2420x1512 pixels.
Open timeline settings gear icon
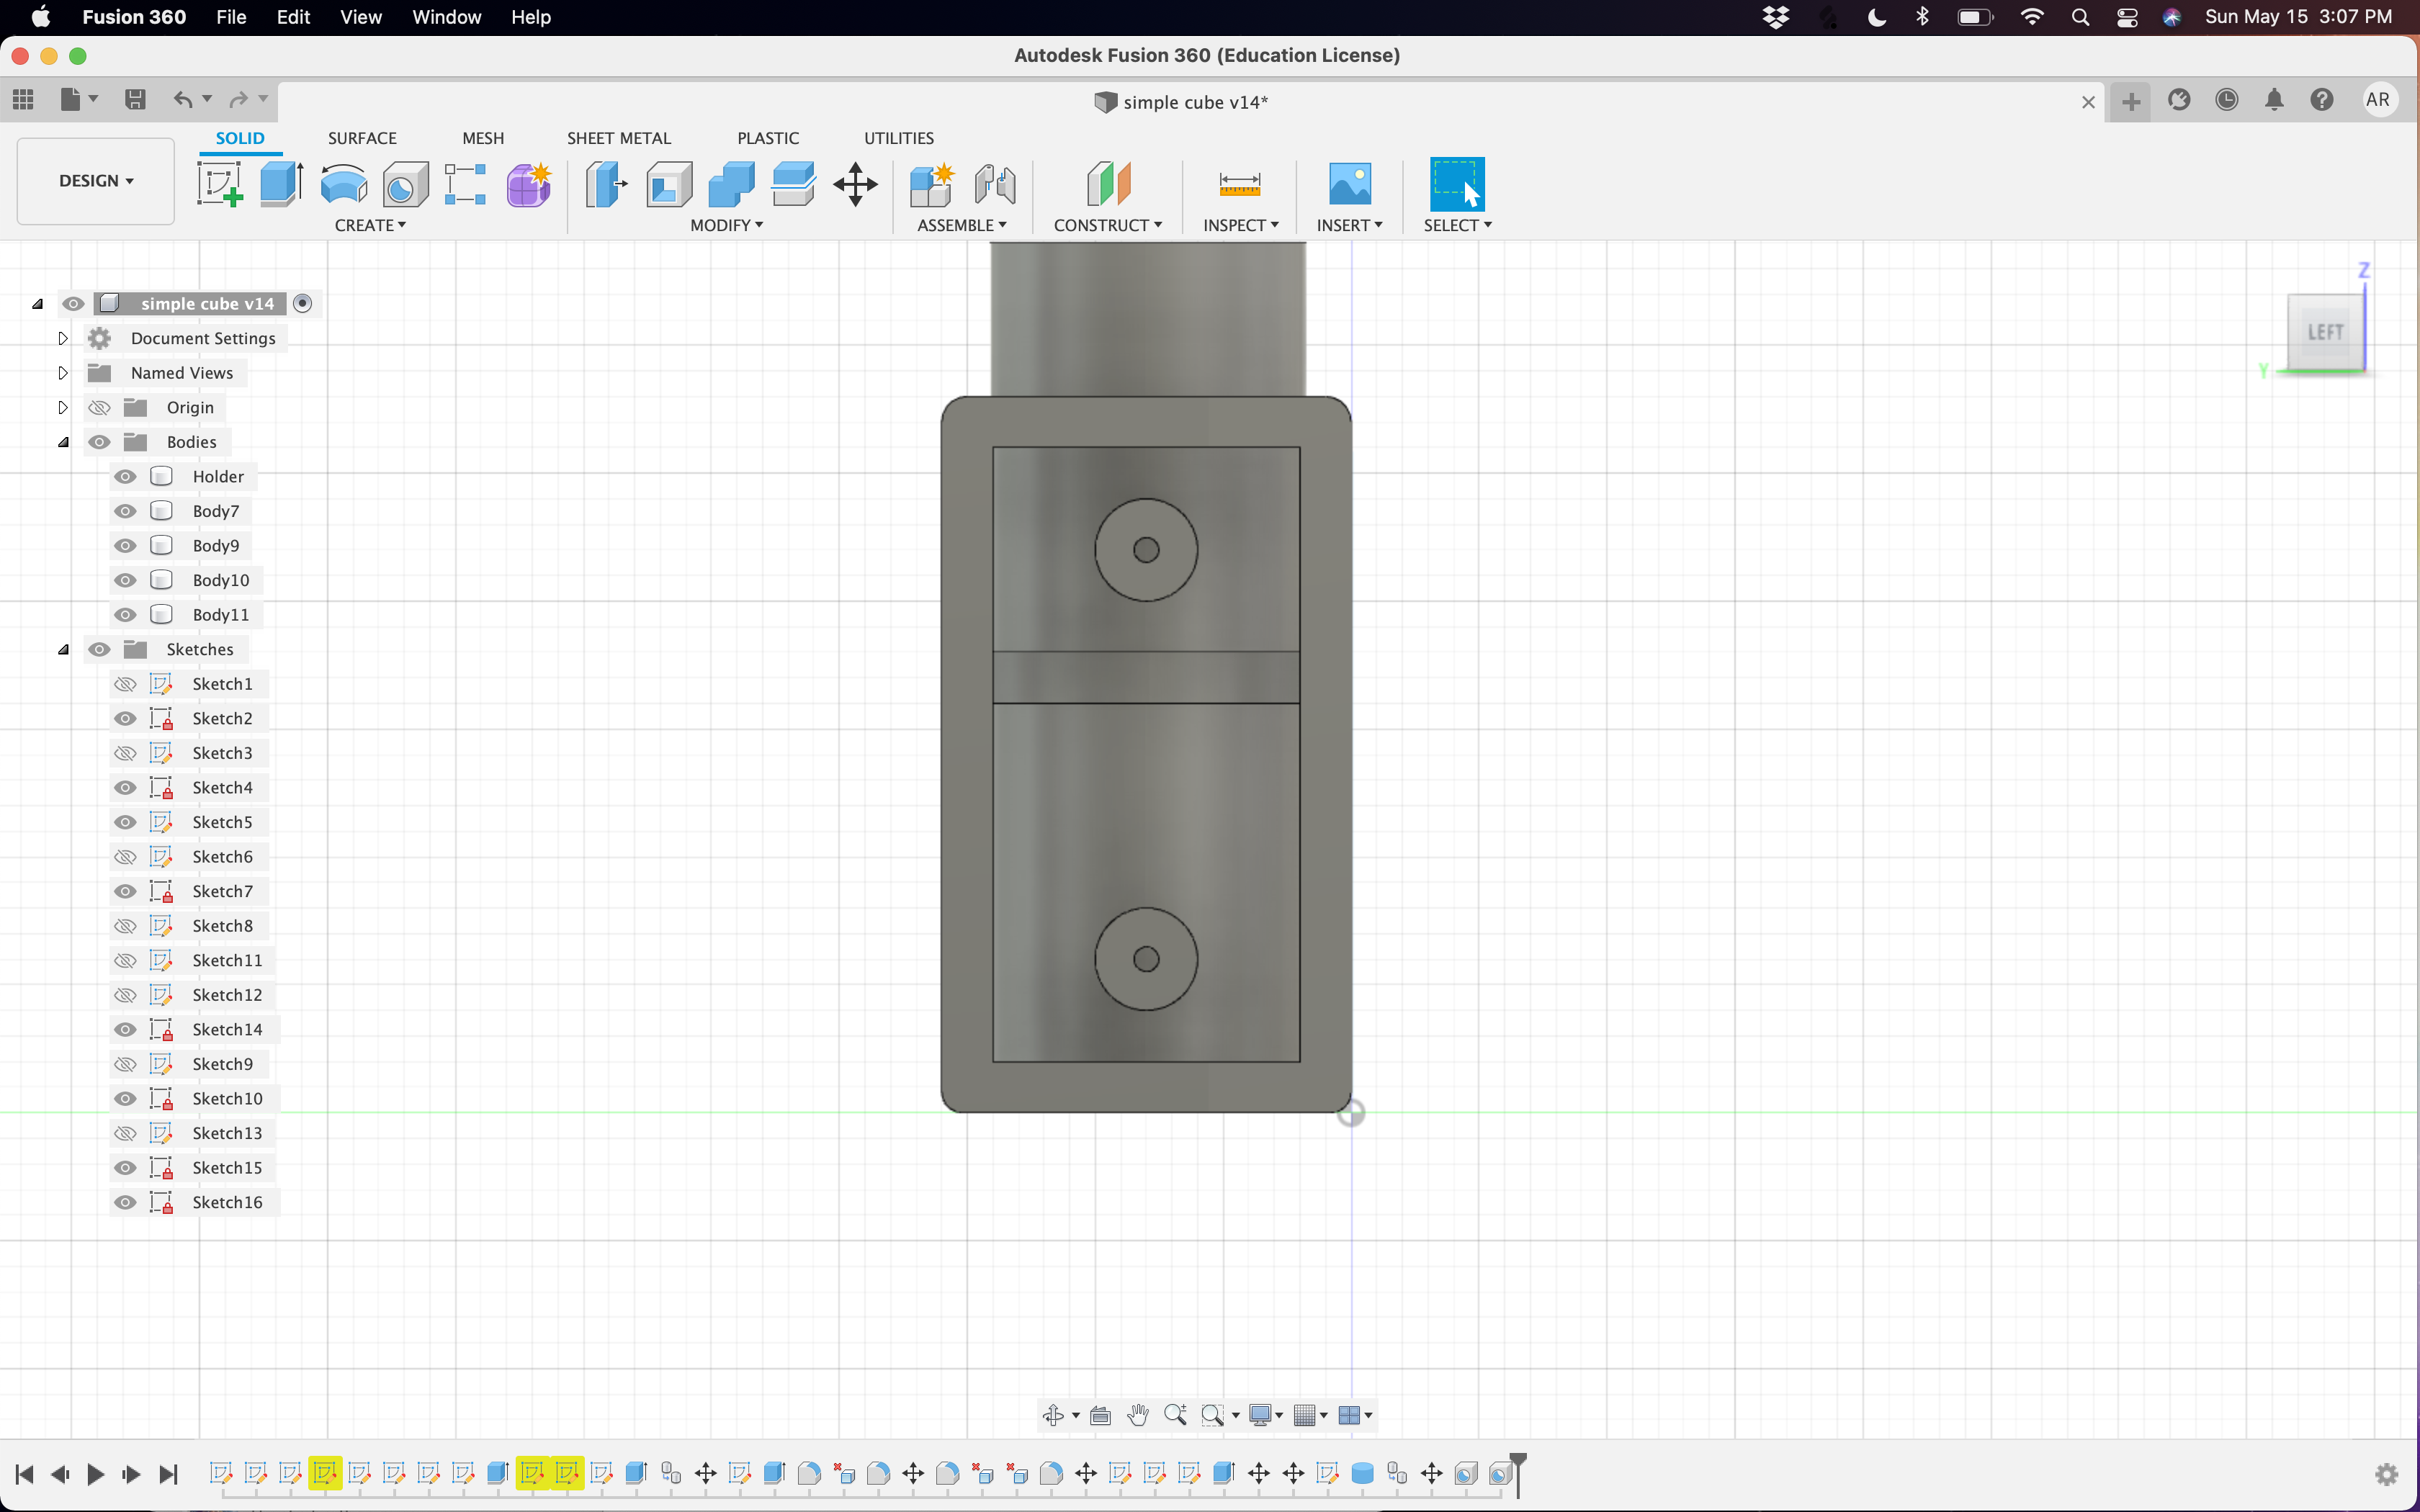[x=2387, y=1474]
